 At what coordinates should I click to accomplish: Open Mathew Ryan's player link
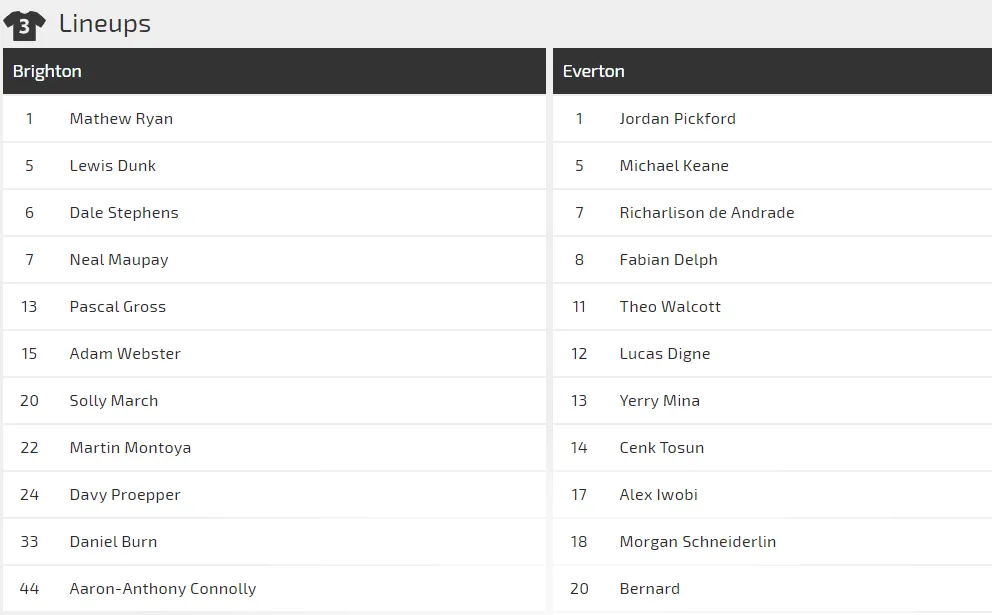click(121, 118)
